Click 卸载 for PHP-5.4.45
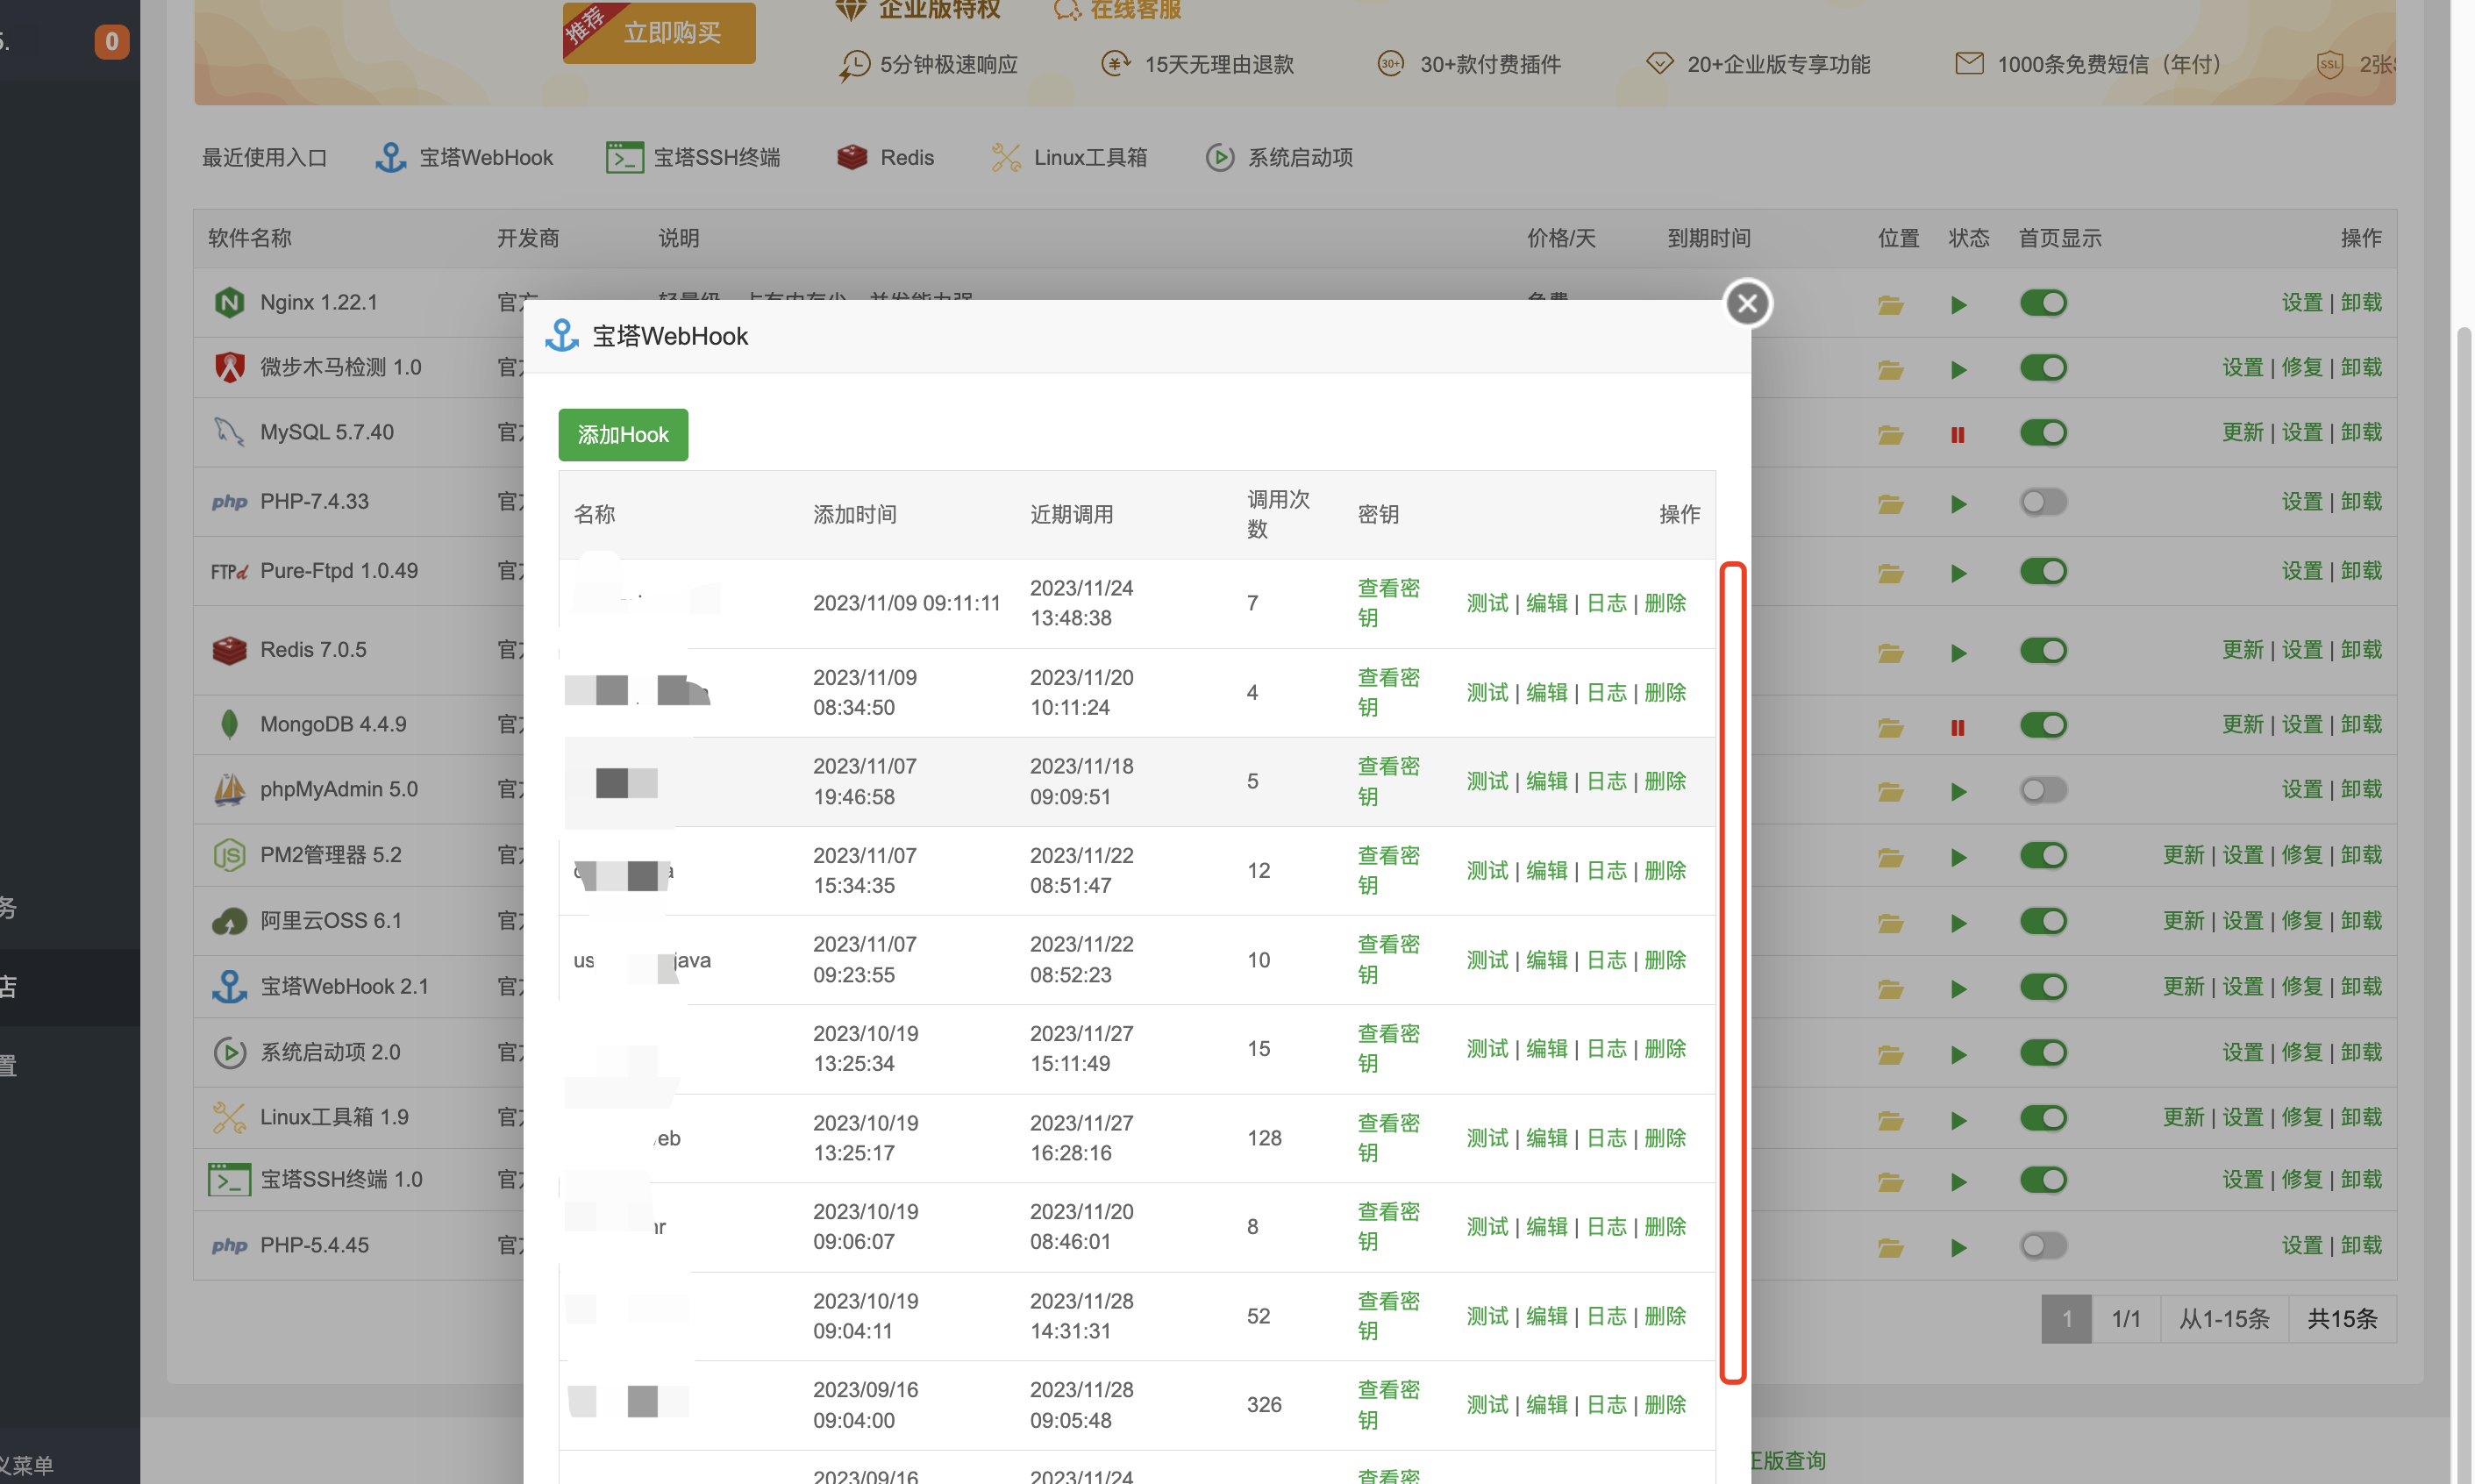This screenshot has height=1484, width=2475. click(x=2361, y=1245)
